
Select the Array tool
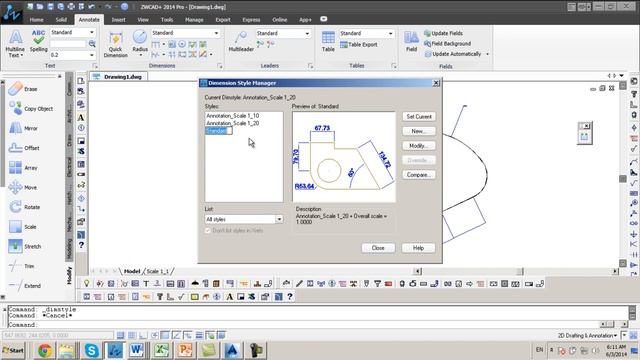23,167
